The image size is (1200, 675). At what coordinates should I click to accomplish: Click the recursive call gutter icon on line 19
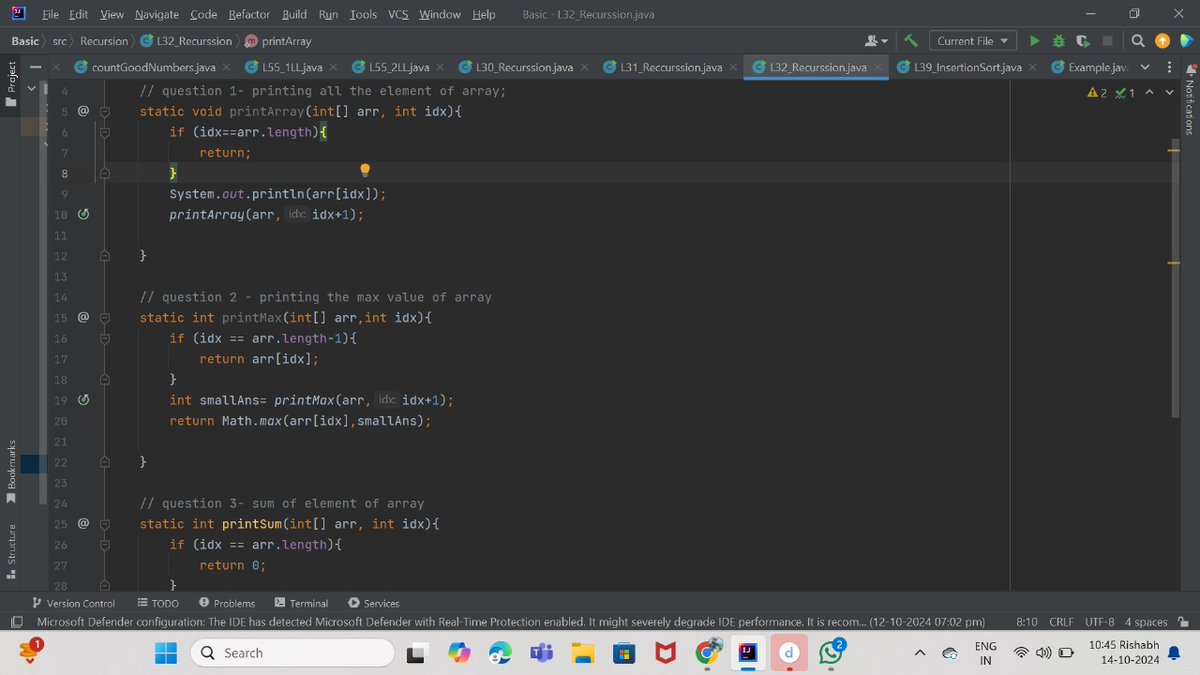[x=84, y=400]
